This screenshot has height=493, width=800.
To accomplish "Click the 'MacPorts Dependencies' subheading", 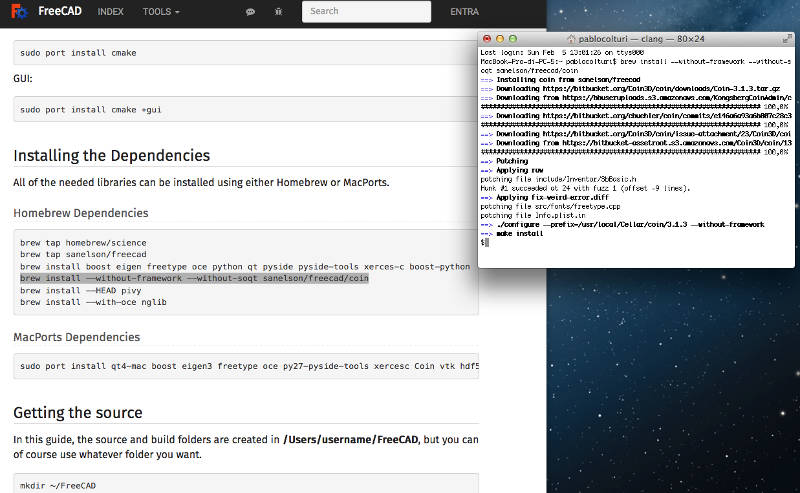I will click(x=77, y=337).
